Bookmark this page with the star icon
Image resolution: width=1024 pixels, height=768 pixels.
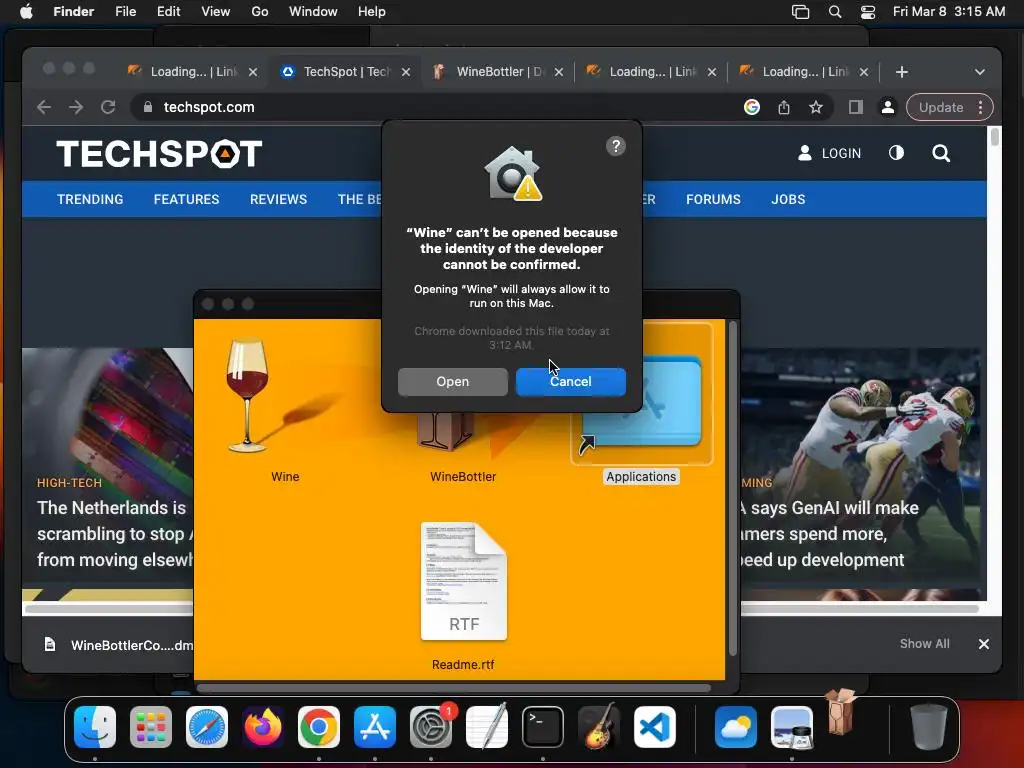click(x=816, y=107)
